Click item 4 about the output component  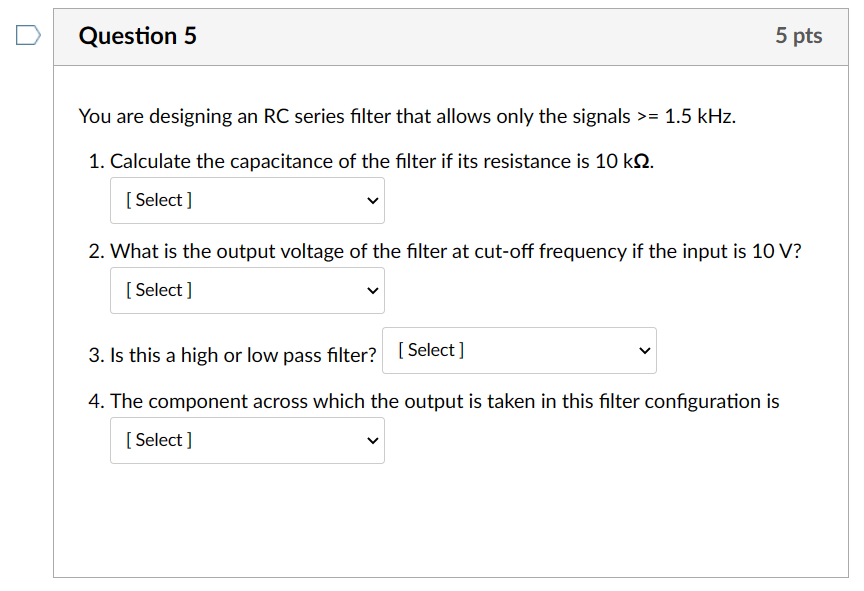coord(435,401)
